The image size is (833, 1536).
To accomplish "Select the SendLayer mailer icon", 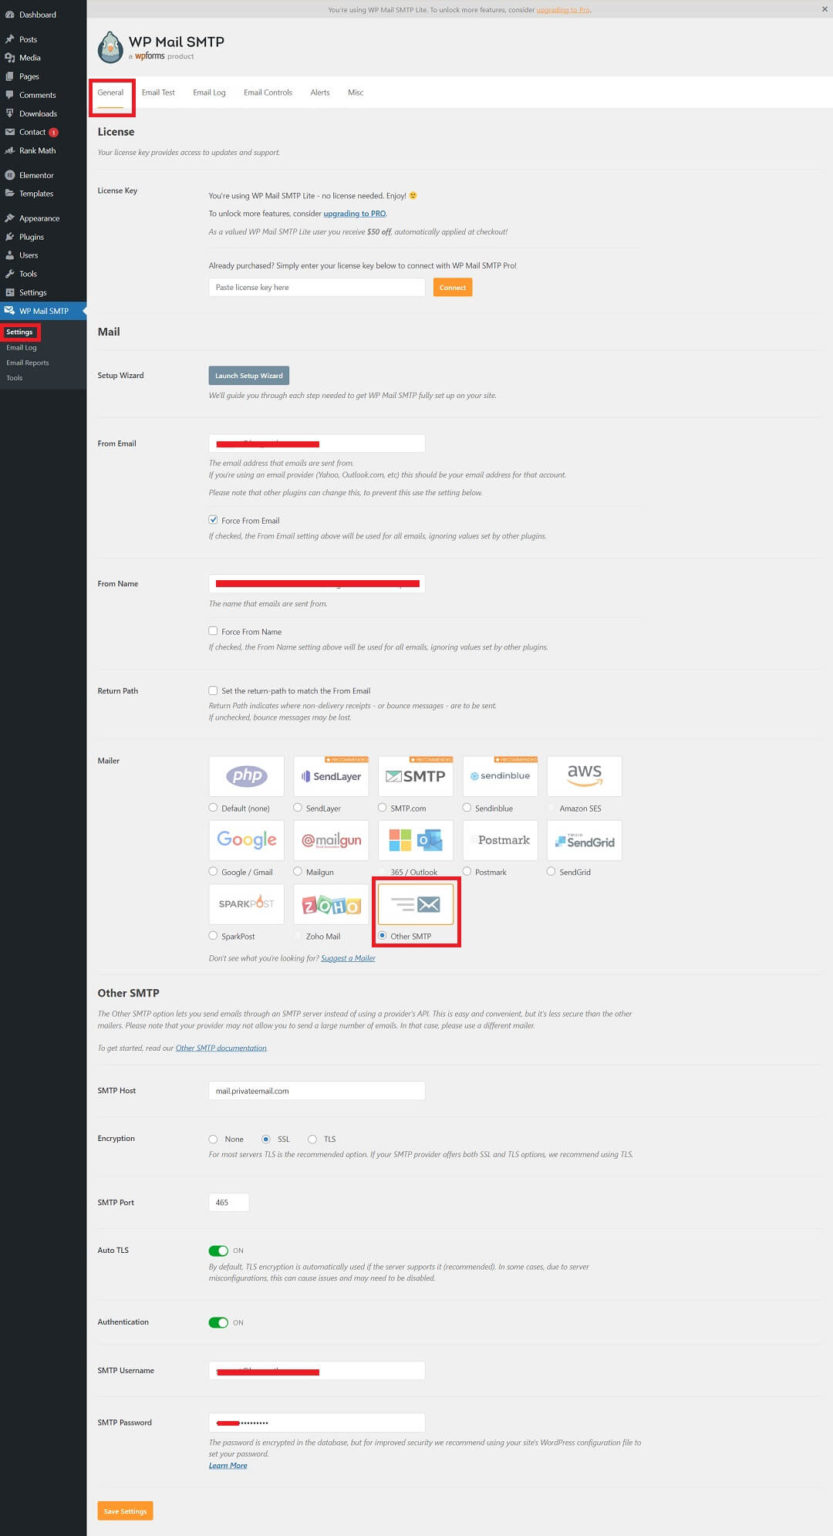I will pyautogui.click(x=330, y=775).
